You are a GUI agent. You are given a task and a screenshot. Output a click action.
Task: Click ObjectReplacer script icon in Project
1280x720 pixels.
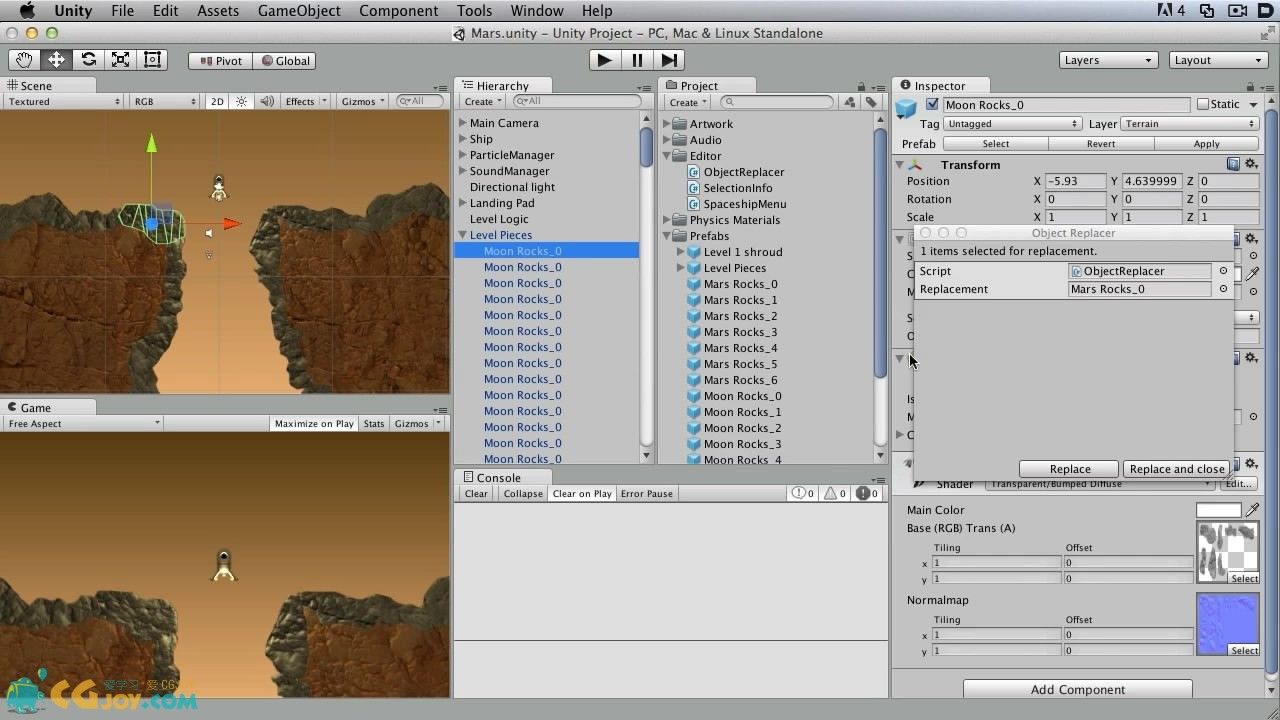click(694, 172)
